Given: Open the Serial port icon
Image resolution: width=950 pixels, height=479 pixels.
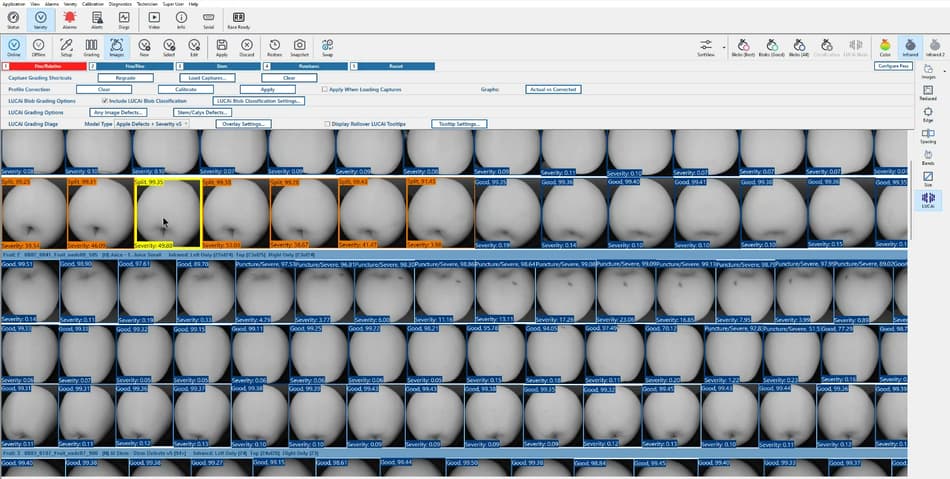Looking at the screenshot, I should (x=208, y=20).
